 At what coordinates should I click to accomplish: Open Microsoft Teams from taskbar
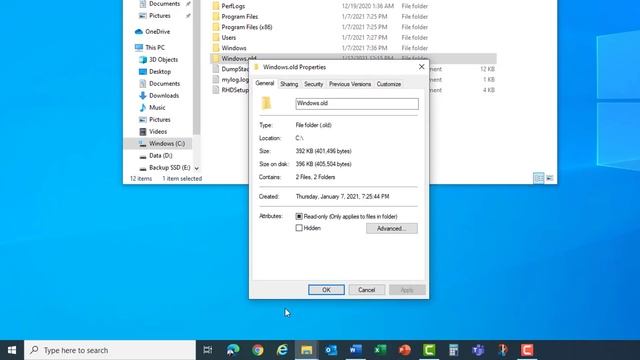tap(478, 350)
